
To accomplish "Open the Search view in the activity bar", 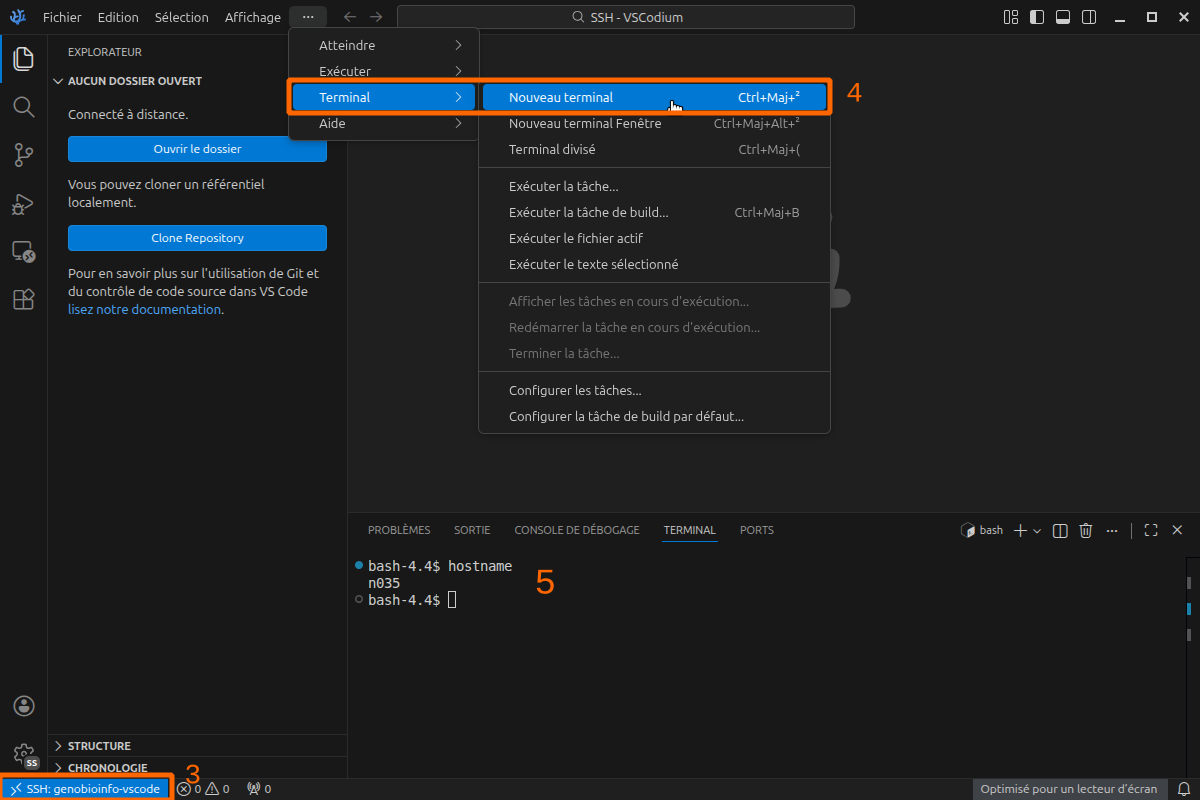I will 23,107.
